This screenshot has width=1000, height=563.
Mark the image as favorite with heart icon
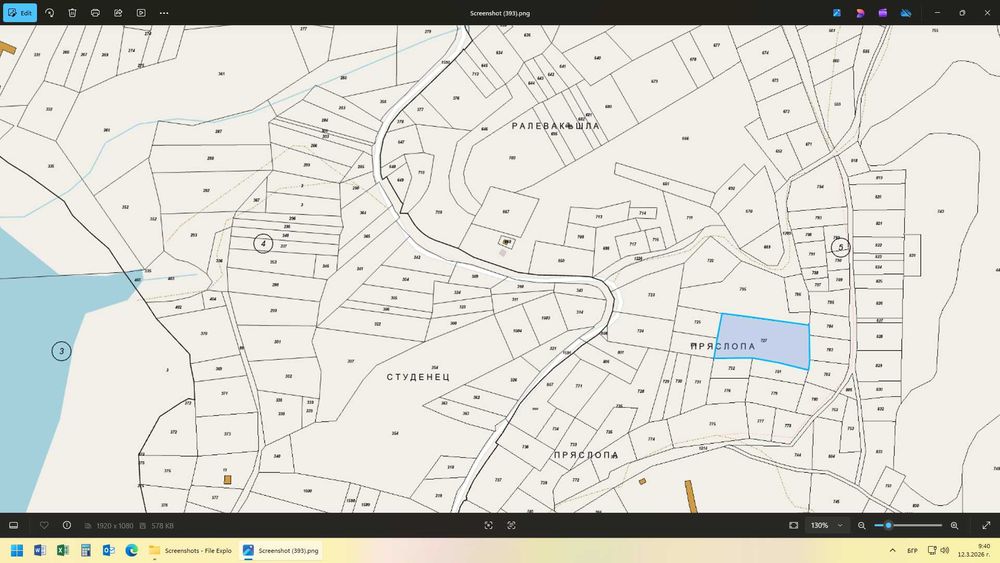[x=44, y=525]
